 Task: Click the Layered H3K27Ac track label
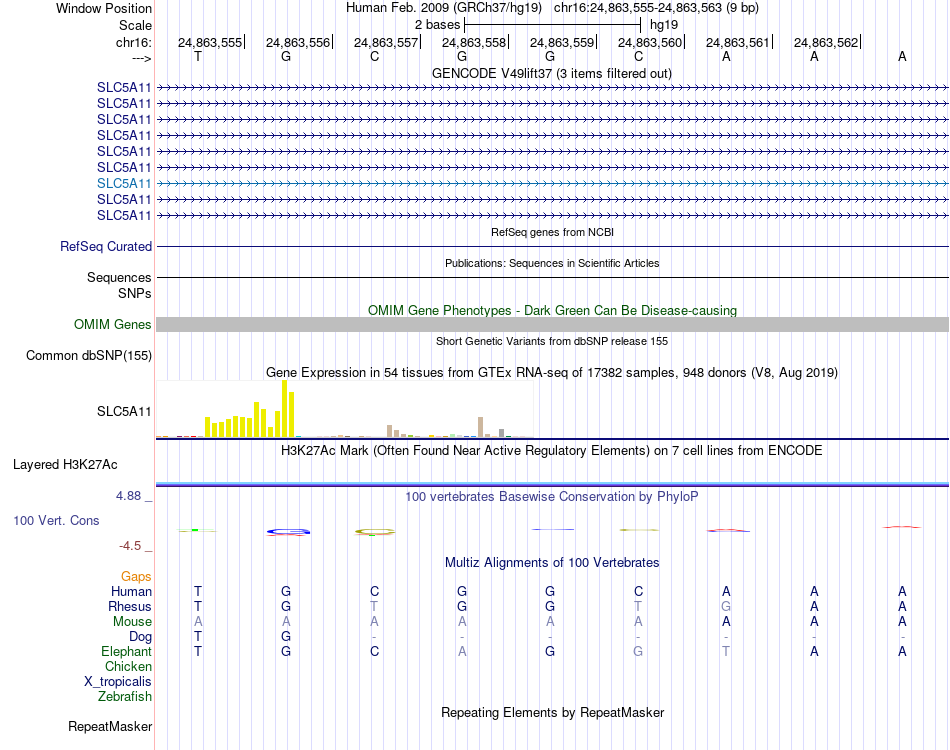pos(65,465)
